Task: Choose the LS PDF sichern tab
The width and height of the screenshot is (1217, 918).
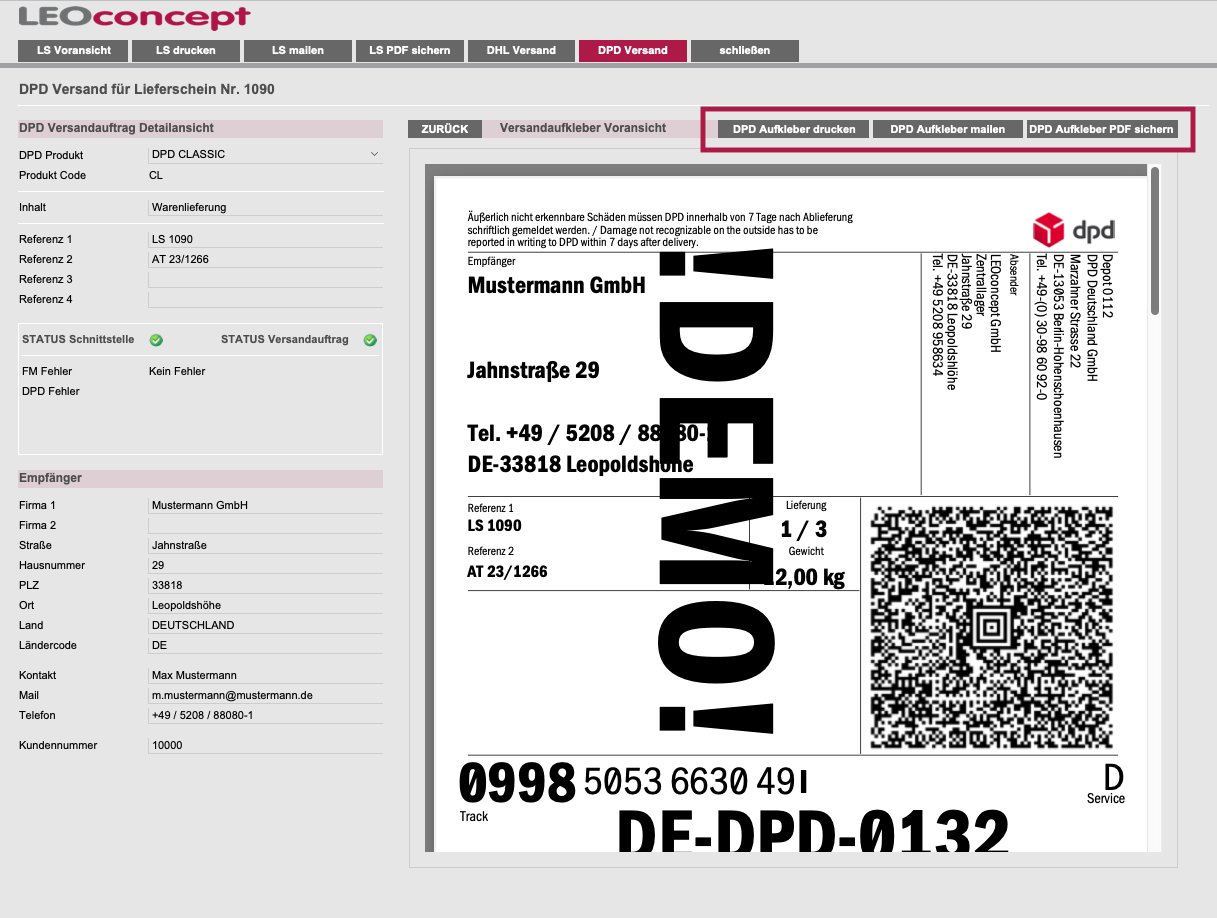Action: [x=410, y=50]
